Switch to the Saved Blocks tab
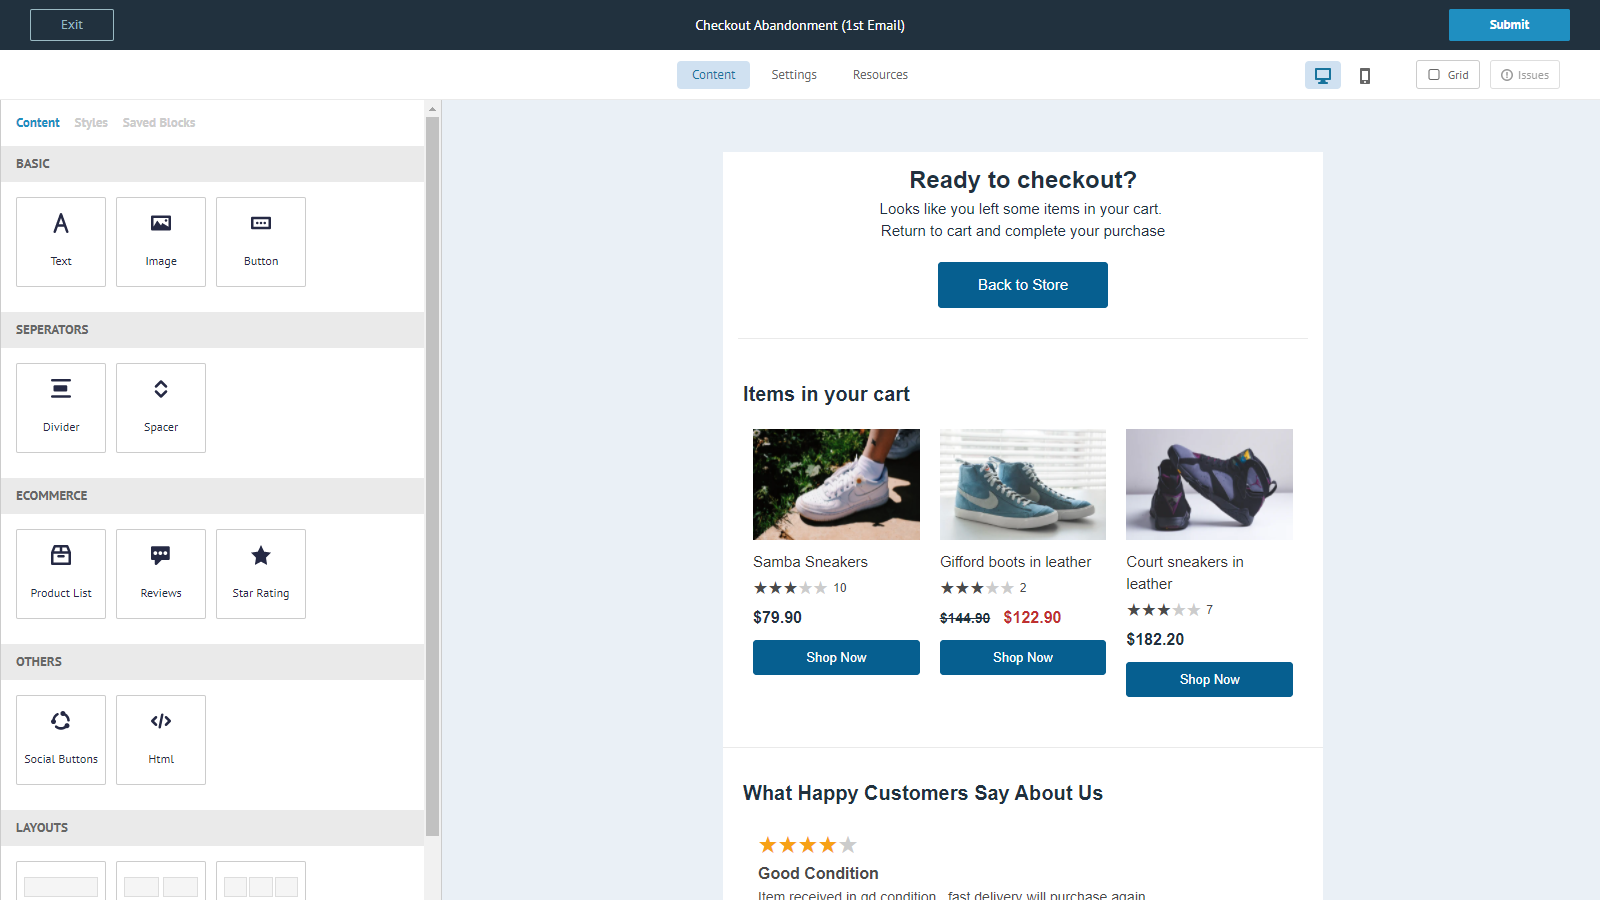 pos(159,123)
